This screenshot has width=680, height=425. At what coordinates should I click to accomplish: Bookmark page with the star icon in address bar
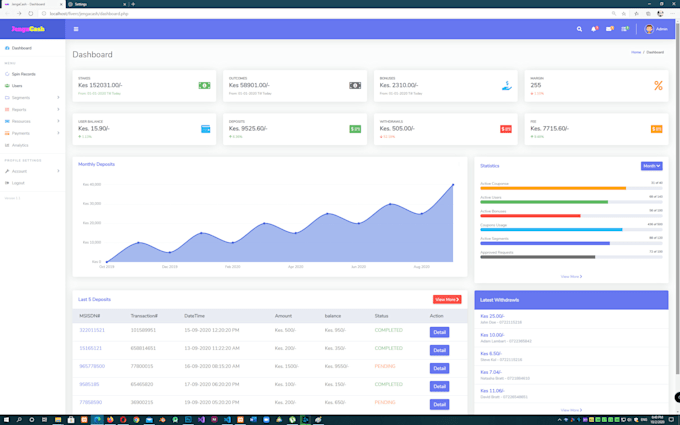pos(624,13)
